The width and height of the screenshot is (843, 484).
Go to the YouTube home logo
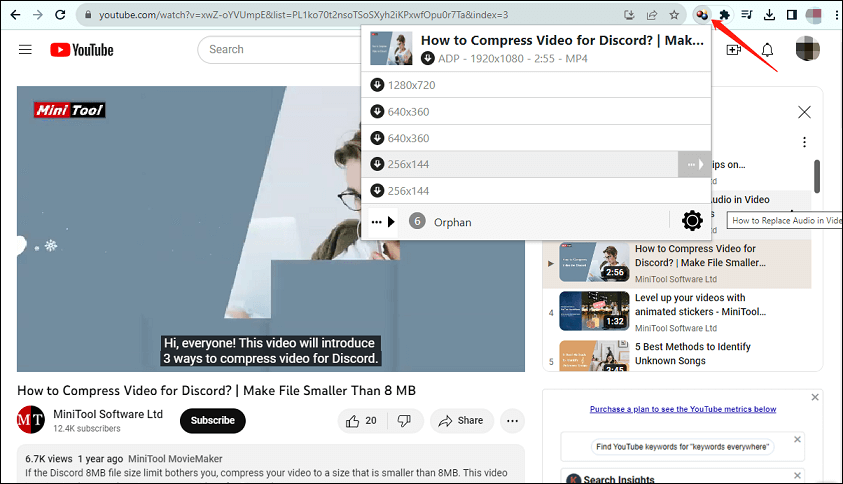(x=82, y=50)
